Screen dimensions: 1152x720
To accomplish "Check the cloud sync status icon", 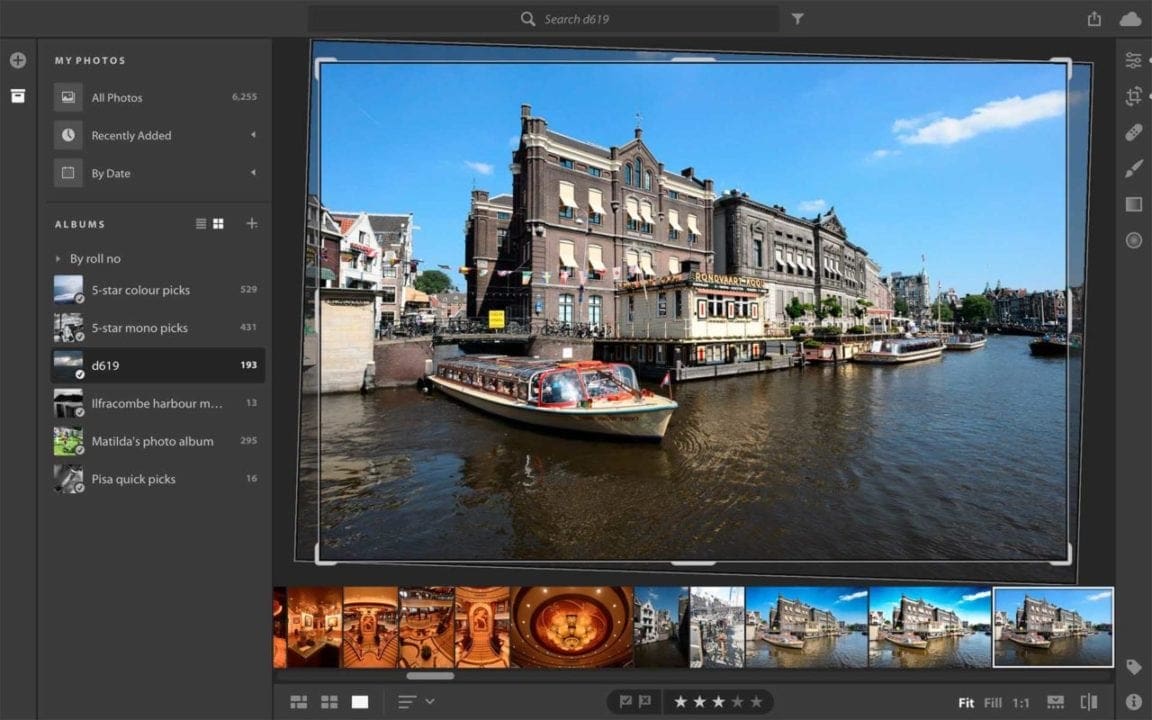I will [x=1131, y=19].
